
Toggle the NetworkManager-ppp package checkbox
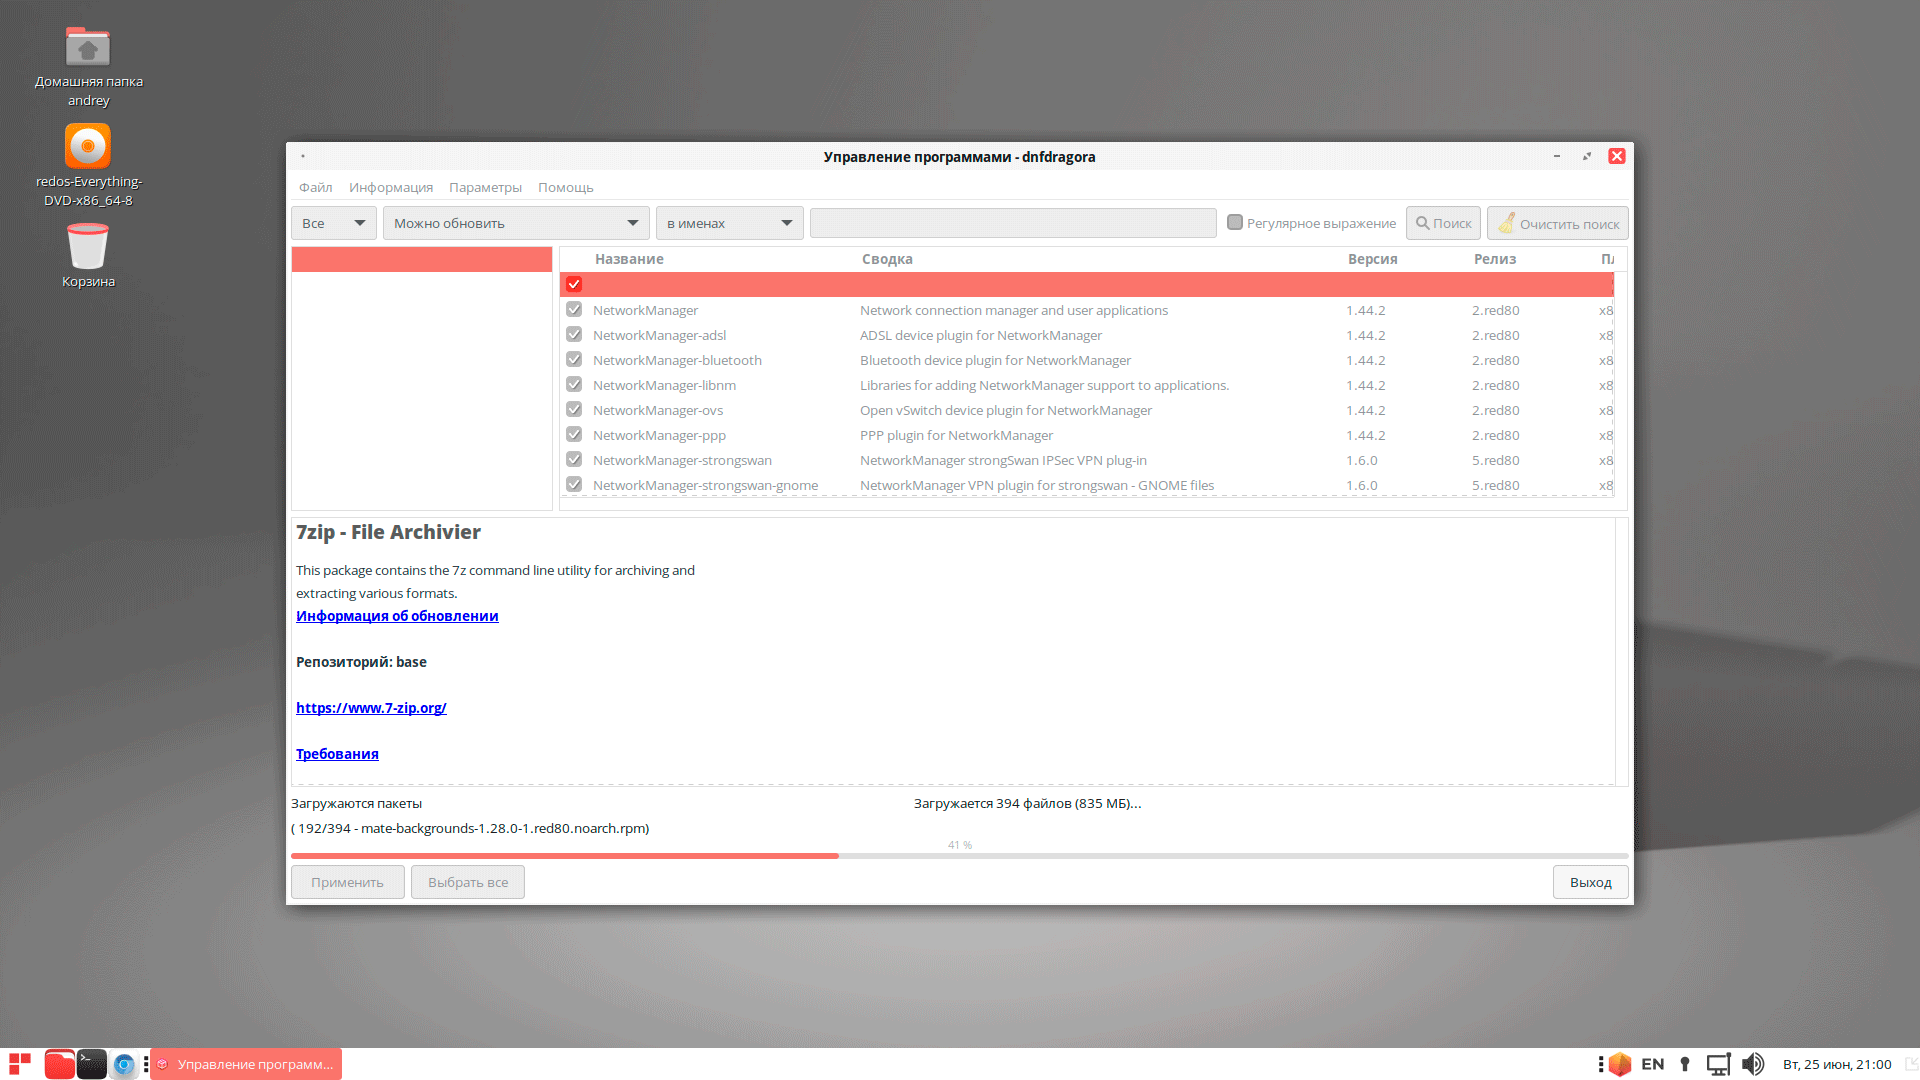coord(574,435)
